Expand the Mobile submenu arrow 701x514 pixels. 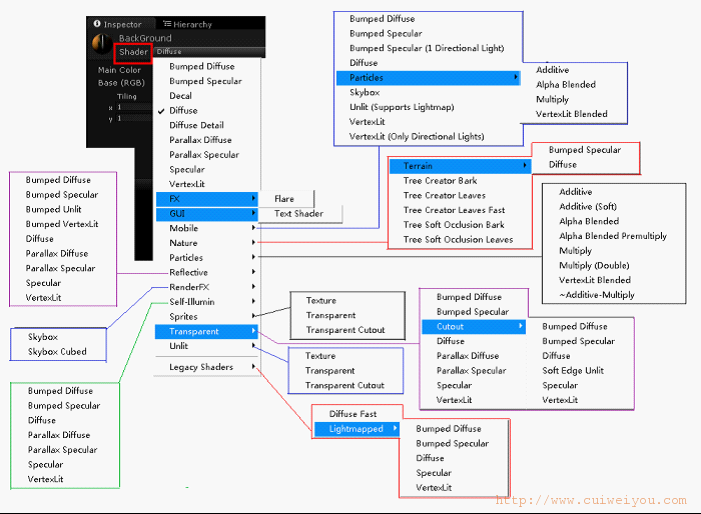click(253, 228)
